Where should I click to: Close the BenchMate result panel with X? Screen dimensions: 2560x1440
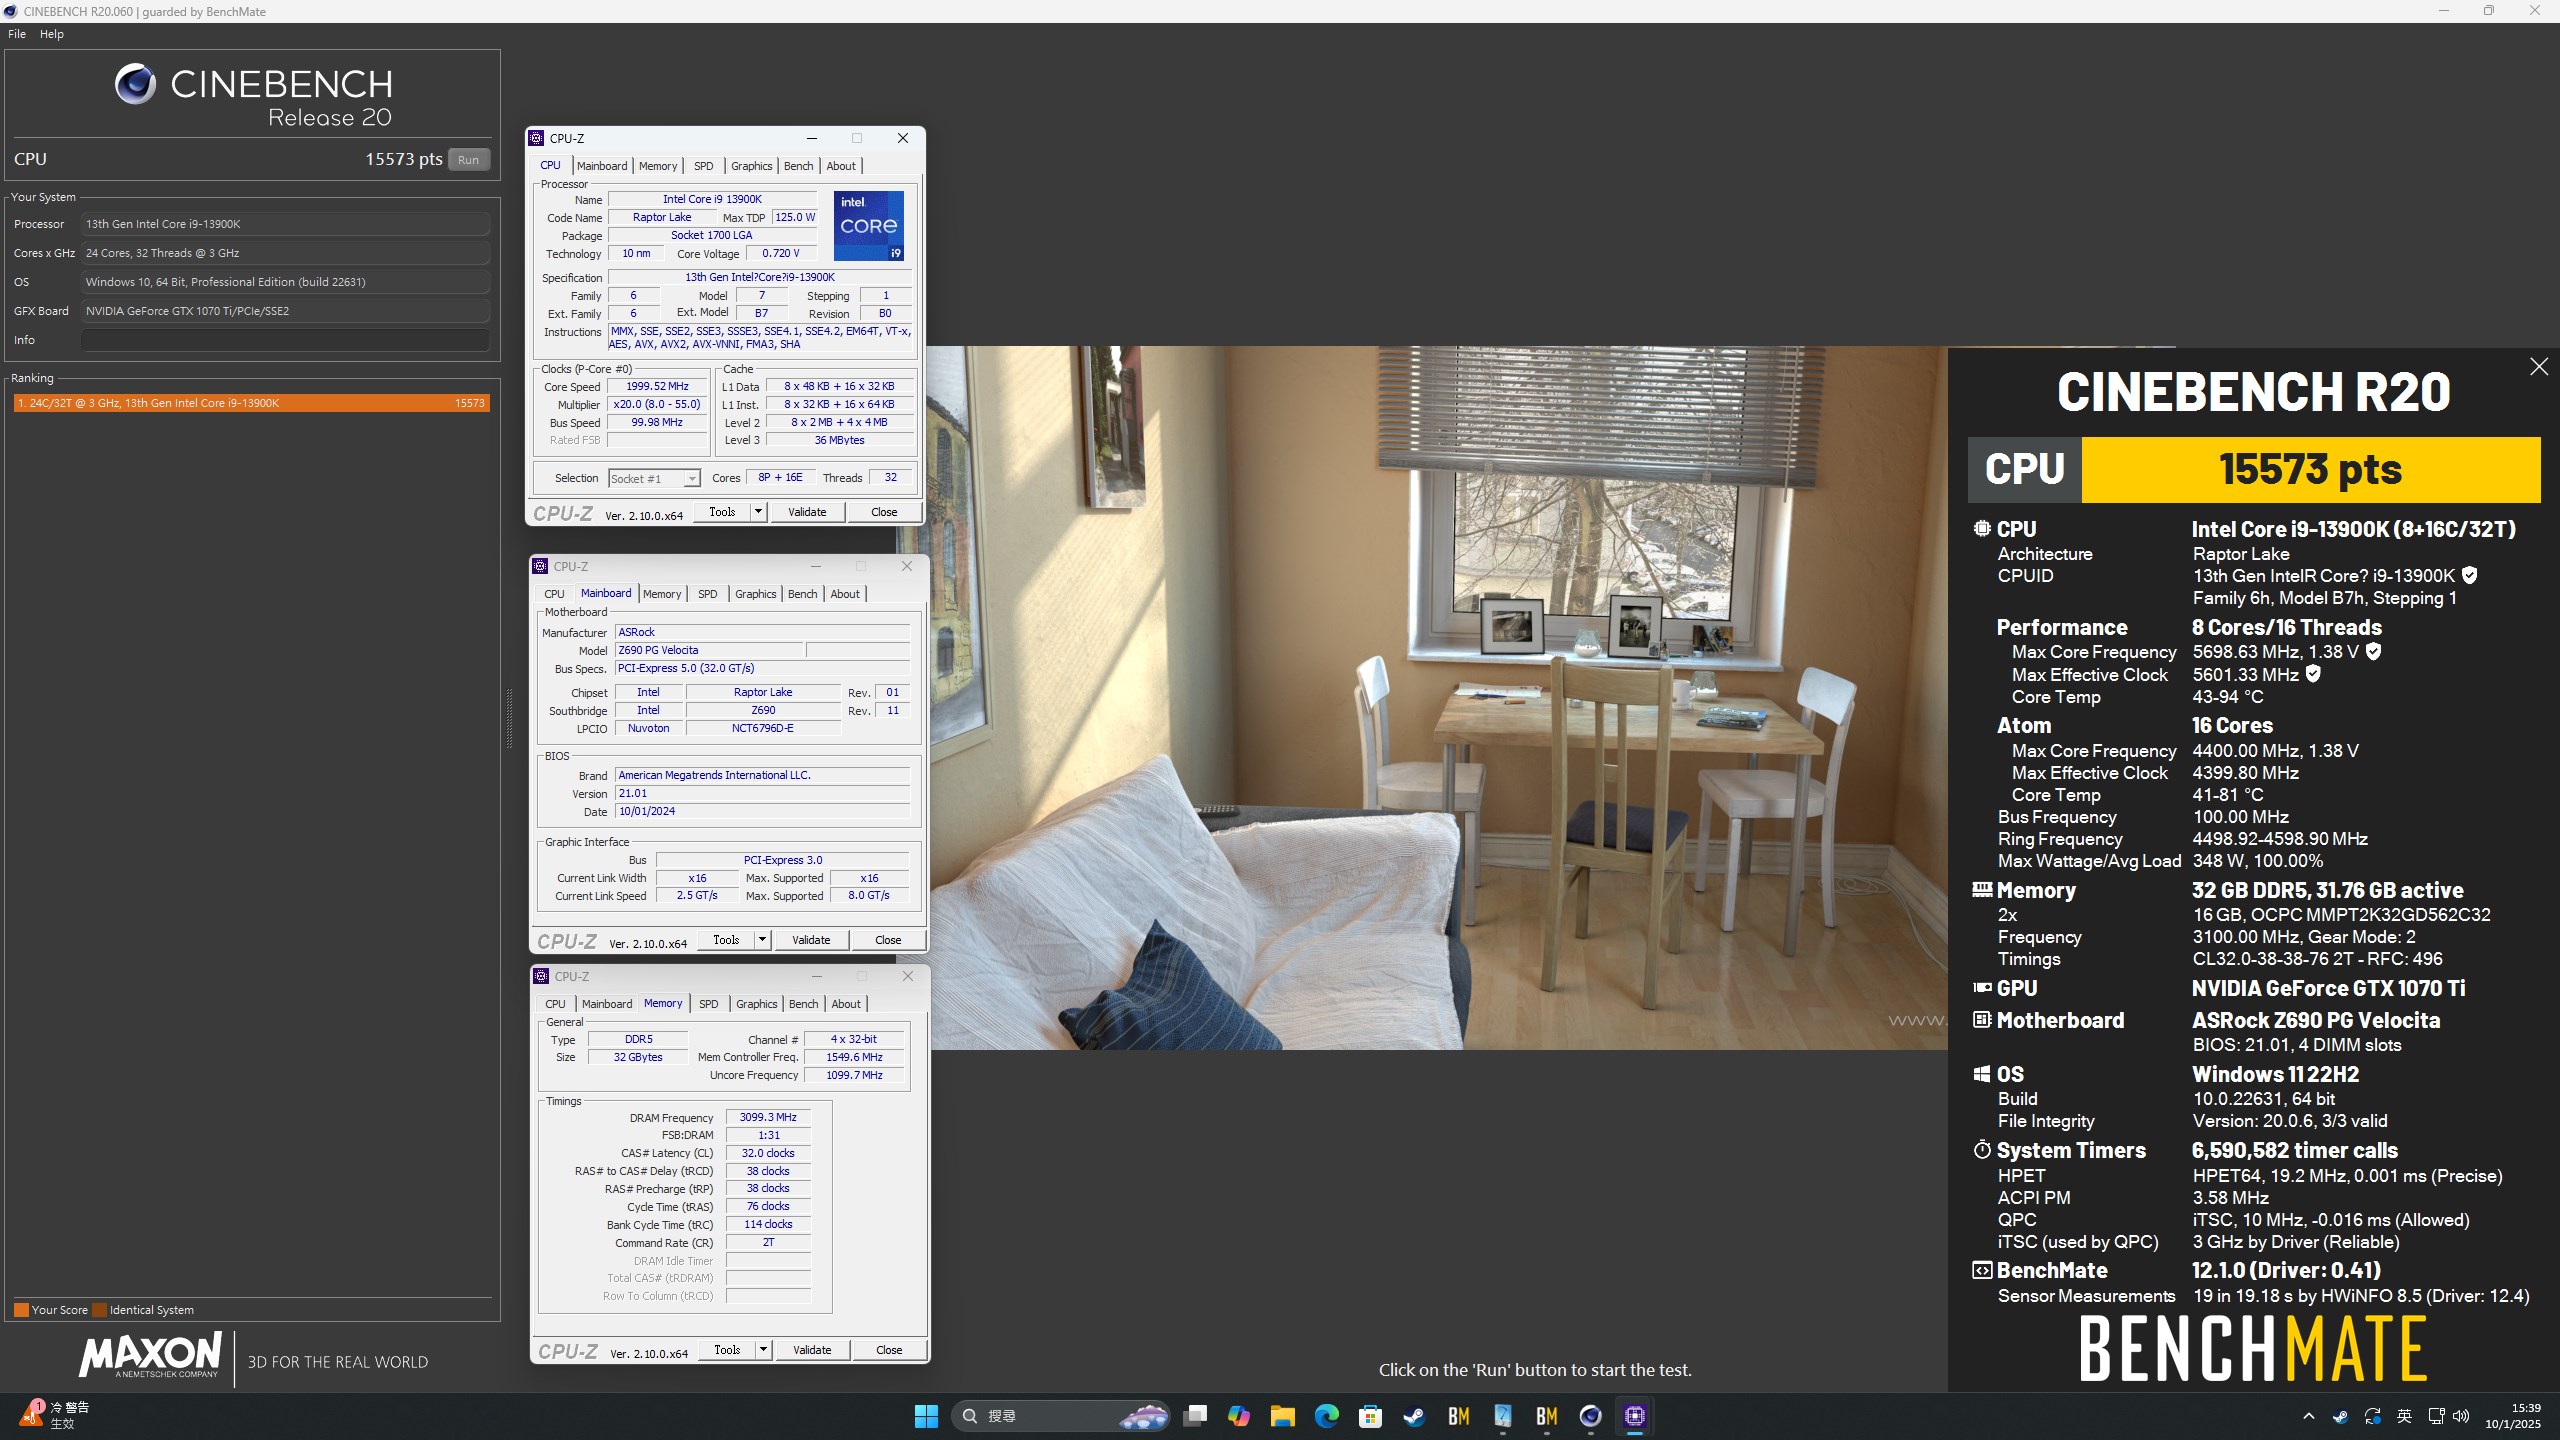pyautogui.click(x=2538, y=367)
